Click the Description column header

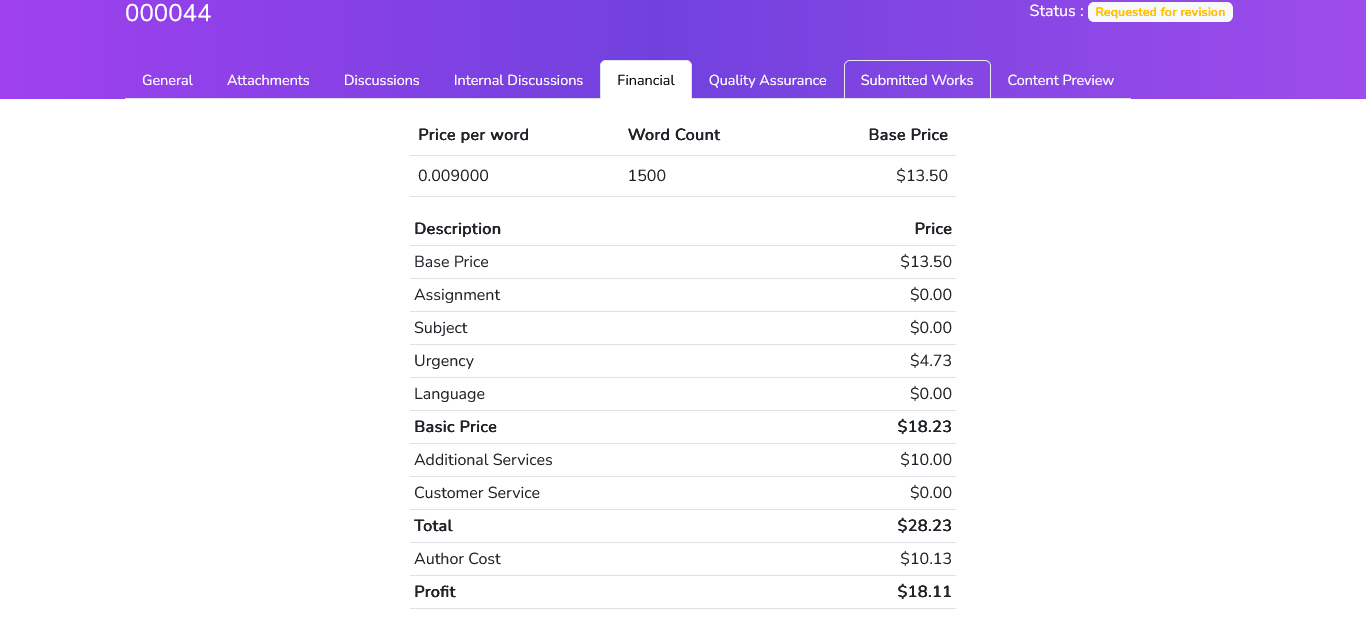pyautogui.click(x=457, y=229)
